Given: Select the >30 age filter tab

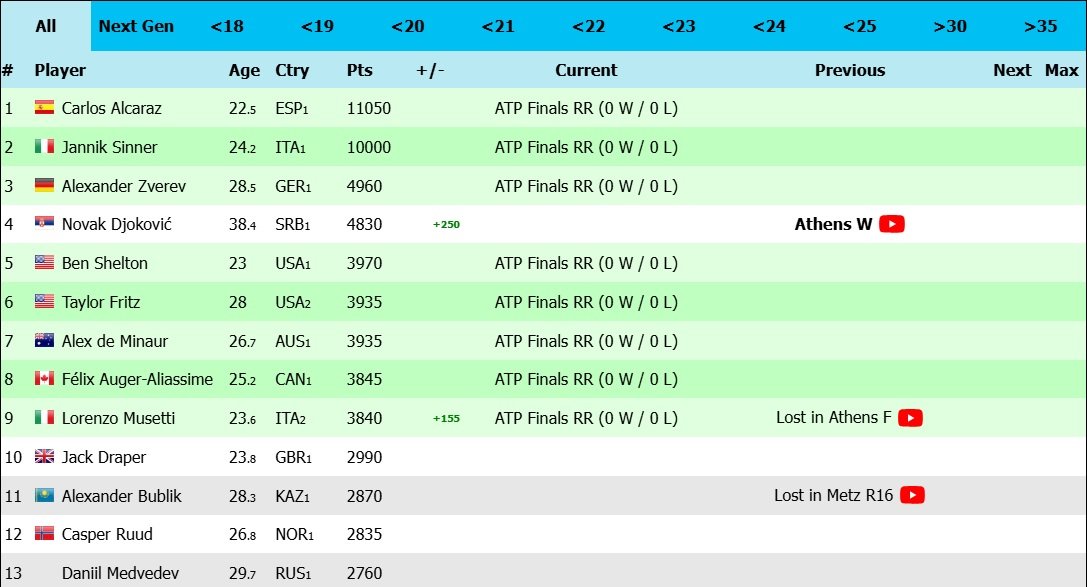Looking at the screenshot, I should coord(950,26).
